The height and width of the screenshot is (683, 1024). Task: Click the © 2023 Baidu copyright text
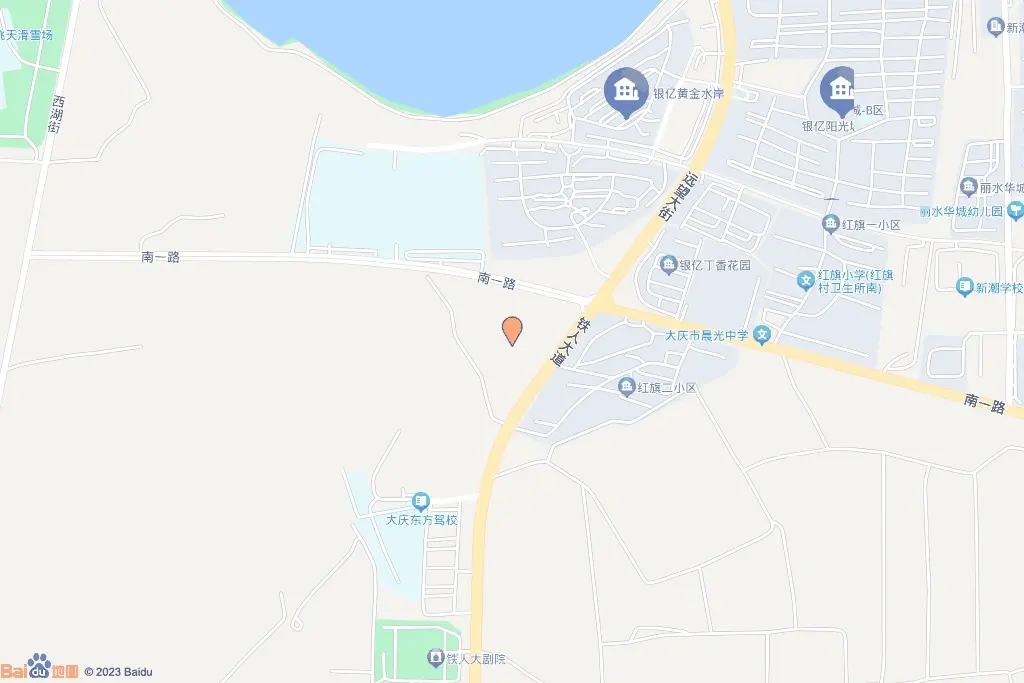point(118,672)
